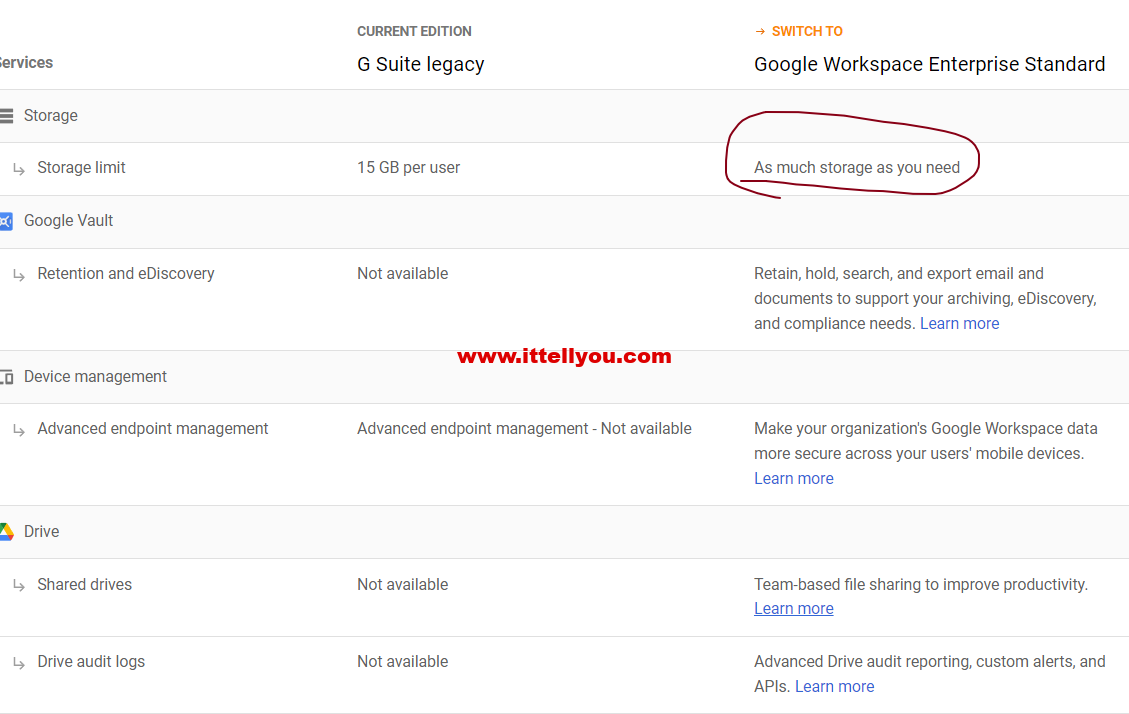This screenshot has height=714, width=1129.
Task: Click the arrow icon beside Storage limit
Action: [x=19, y=168]
